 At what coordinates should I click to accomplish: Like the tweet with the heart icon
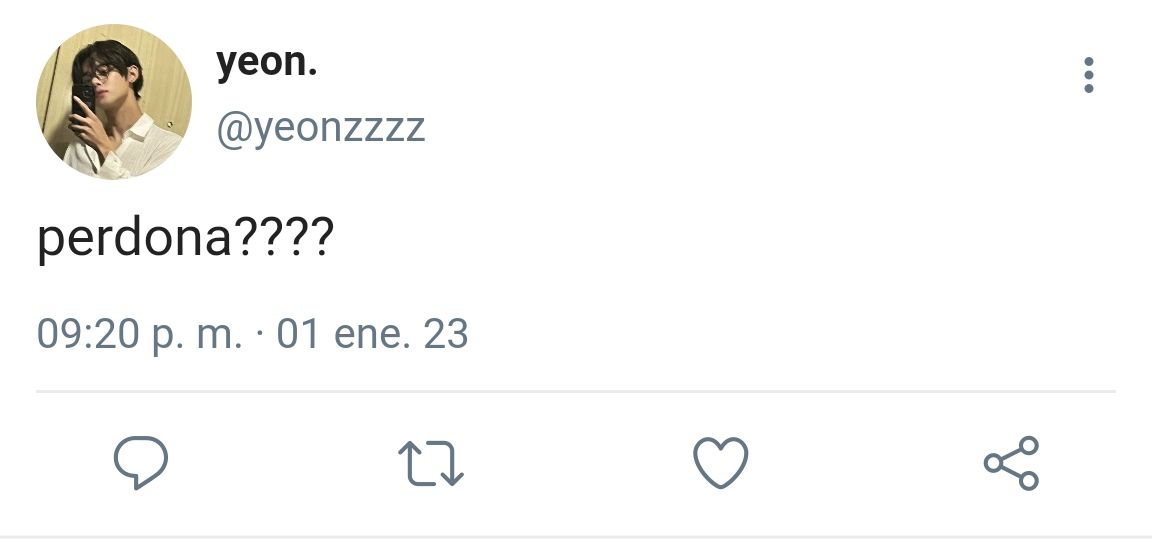(x=721, y=462)
